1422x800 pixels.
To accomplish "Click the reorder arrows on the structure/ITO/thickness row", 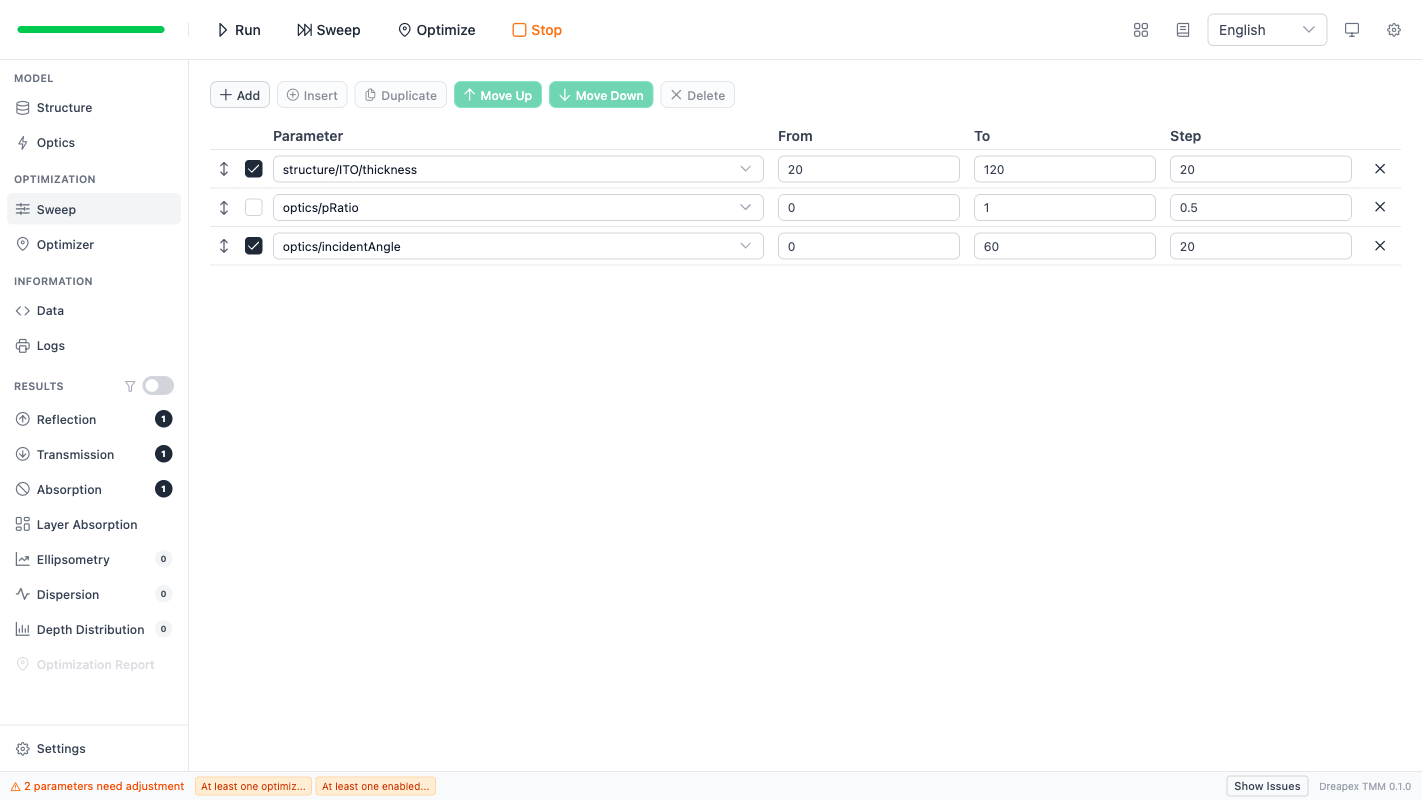I will [x=224, y=169].
